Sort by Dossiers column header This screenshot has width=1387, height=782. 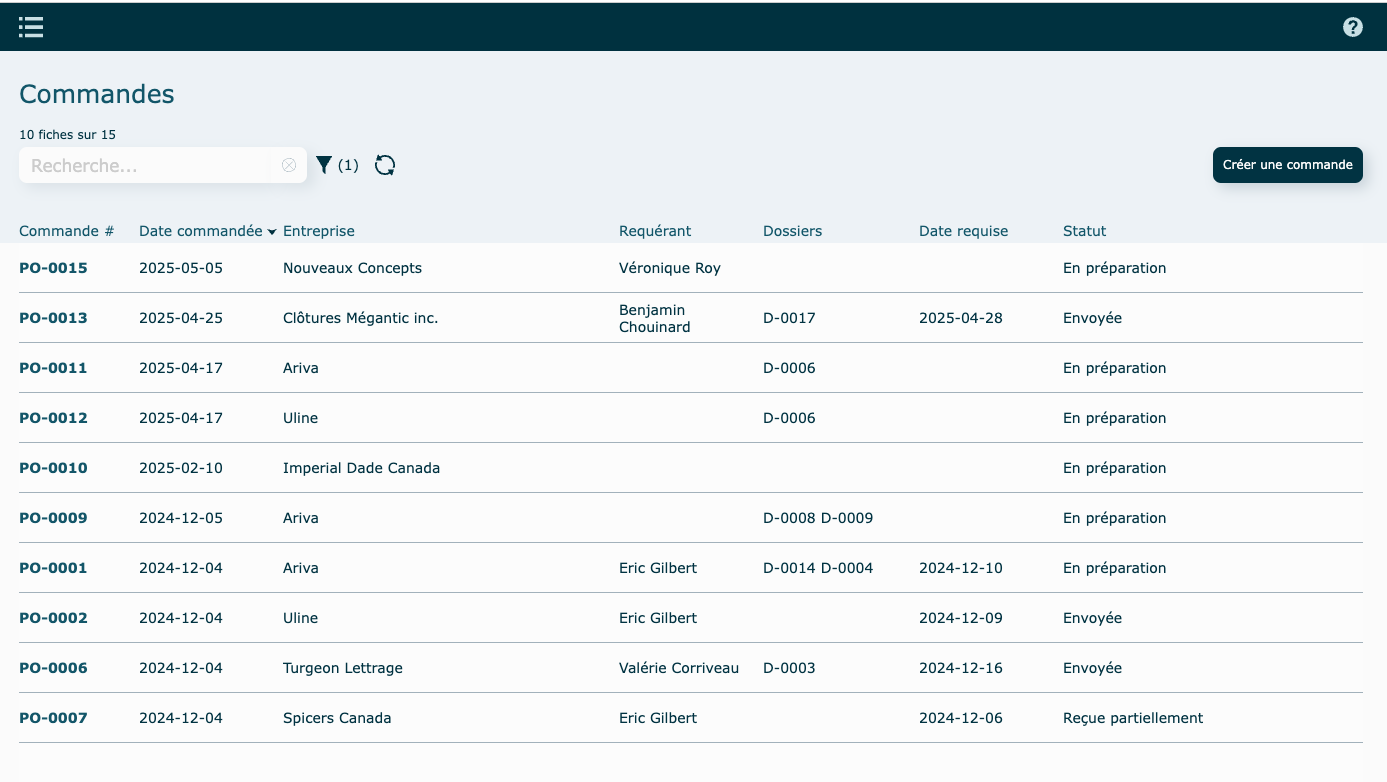click(792, 231)
